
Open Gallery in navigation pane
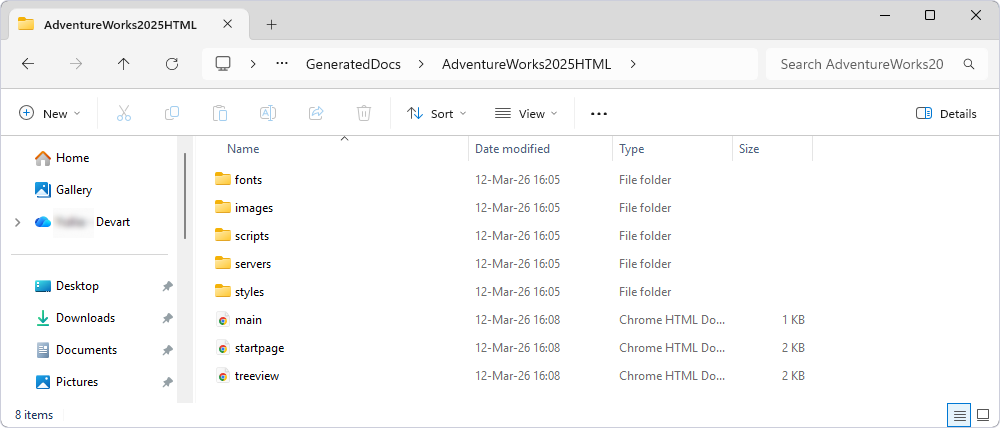(x=64, y=189)
